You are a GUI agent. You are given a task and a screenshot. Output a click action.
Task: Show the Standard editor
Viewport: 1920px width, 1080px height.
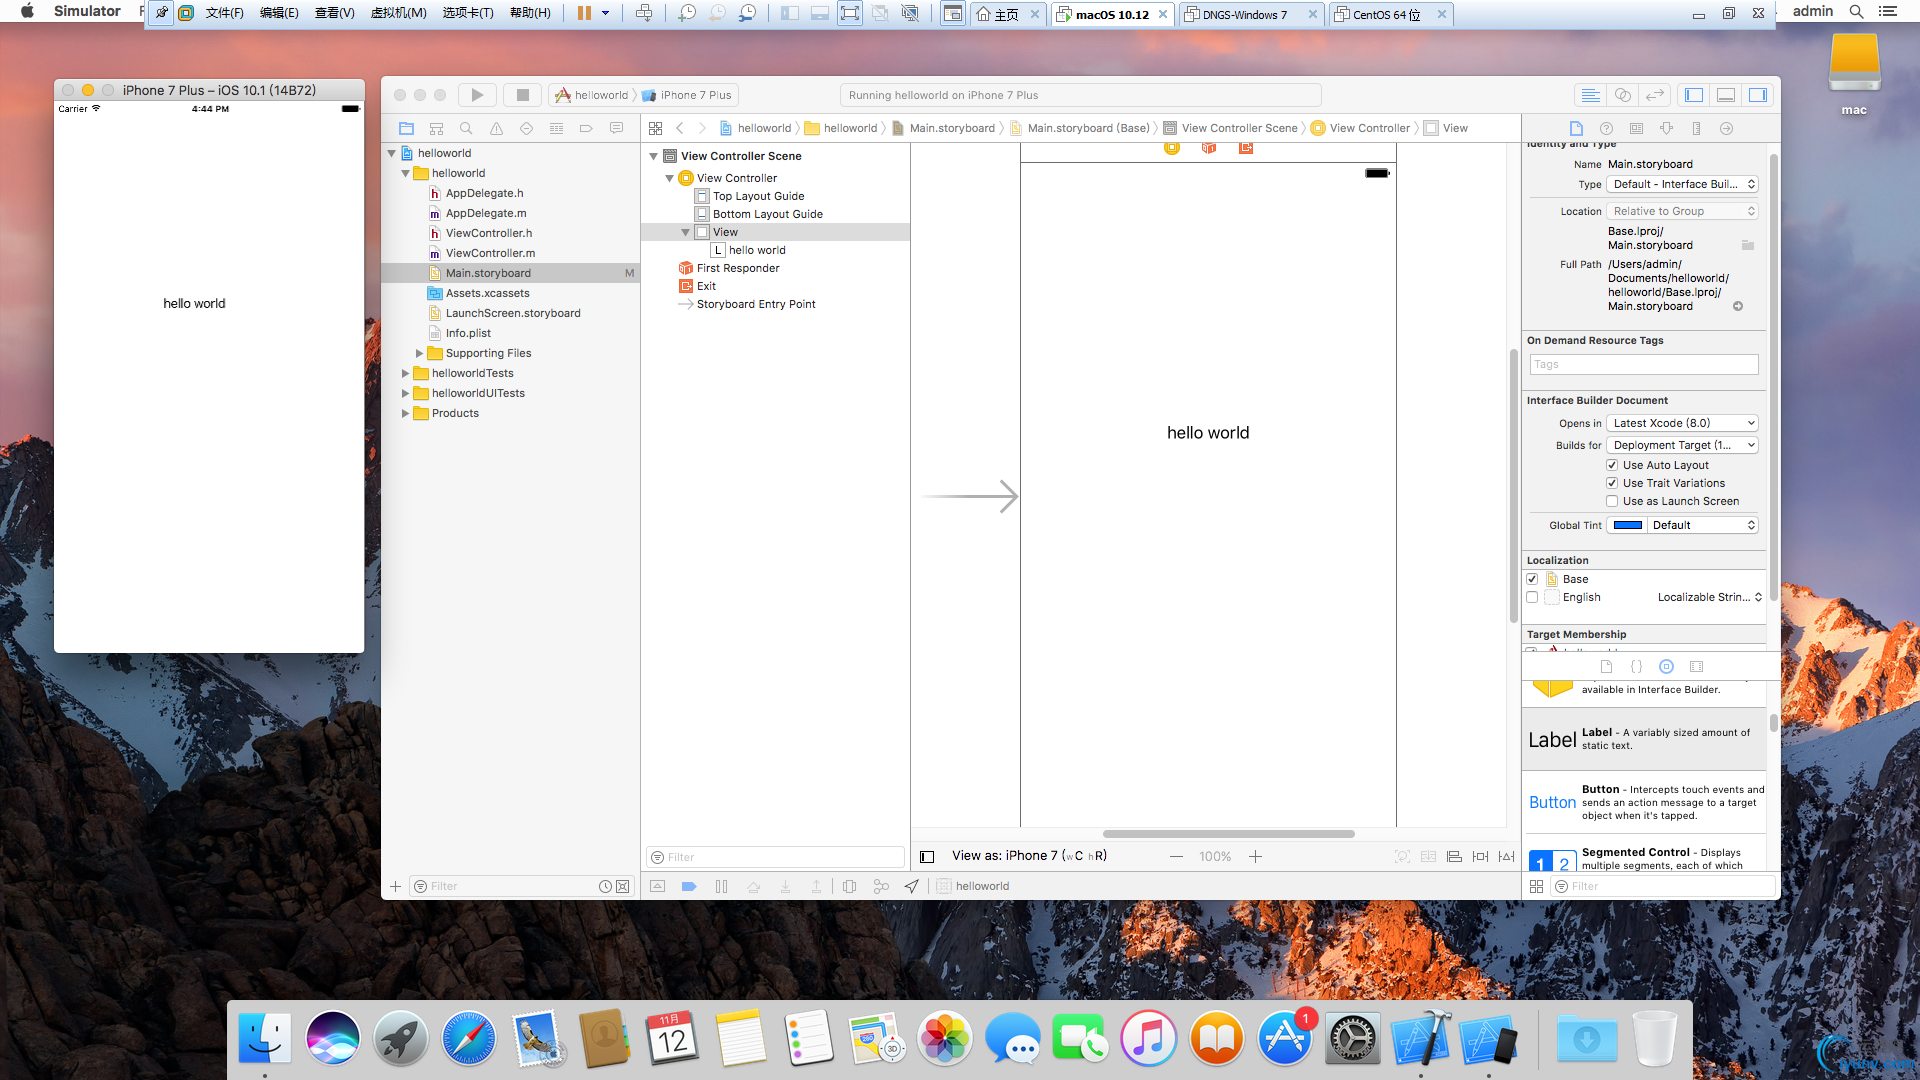1590,95
